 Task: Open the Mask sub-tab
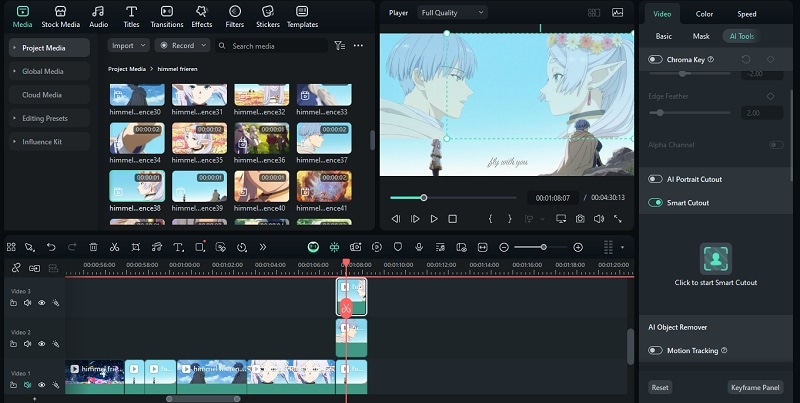pos(701,36)
